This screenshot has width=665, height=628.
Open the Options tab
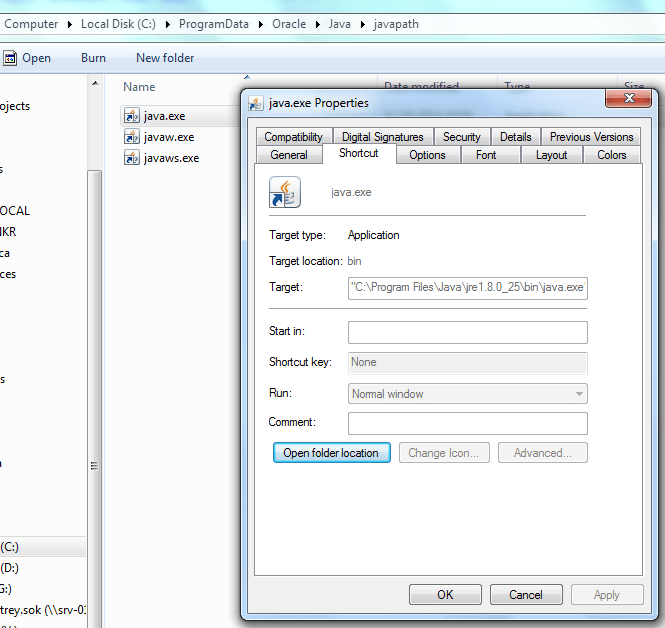tap(427, 155)
